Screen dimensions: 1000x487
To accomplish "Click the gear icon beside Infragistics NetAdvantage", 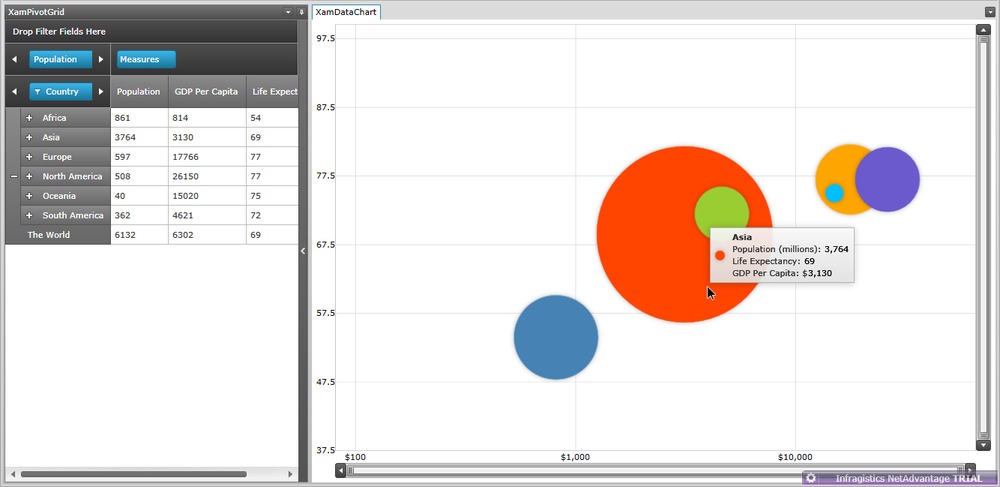I will 811,478.
